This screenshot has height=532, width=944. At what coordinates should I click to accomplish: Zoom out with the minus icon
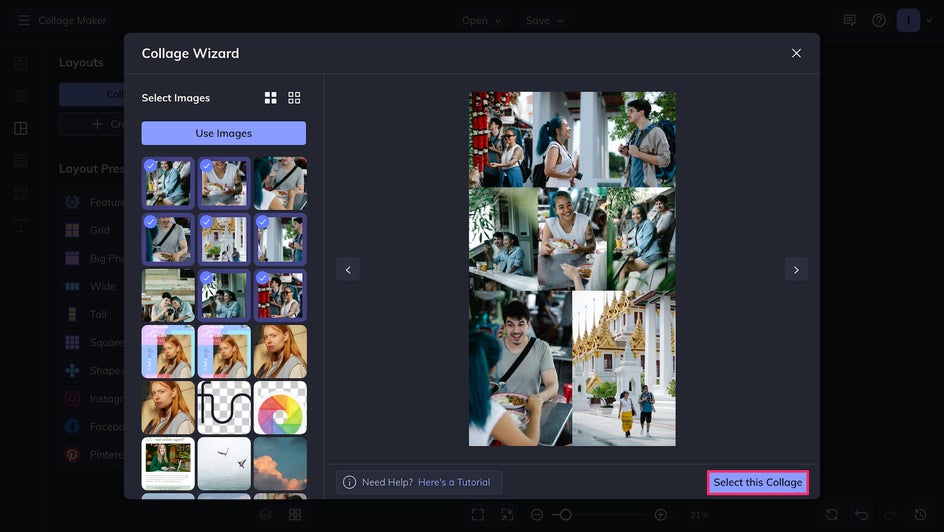click(537, 515)
